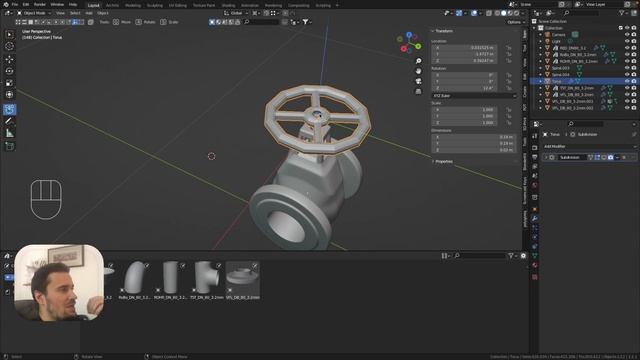This screenshot has height=360, width=640.
Task: Select the Add Cube tool
Action: point(9,146)
